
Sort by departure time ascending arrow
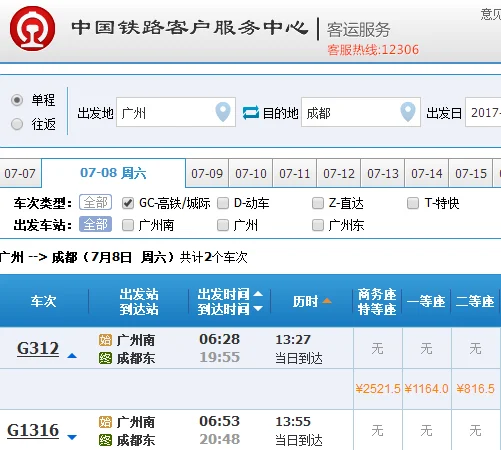click(x=258, y=294)
